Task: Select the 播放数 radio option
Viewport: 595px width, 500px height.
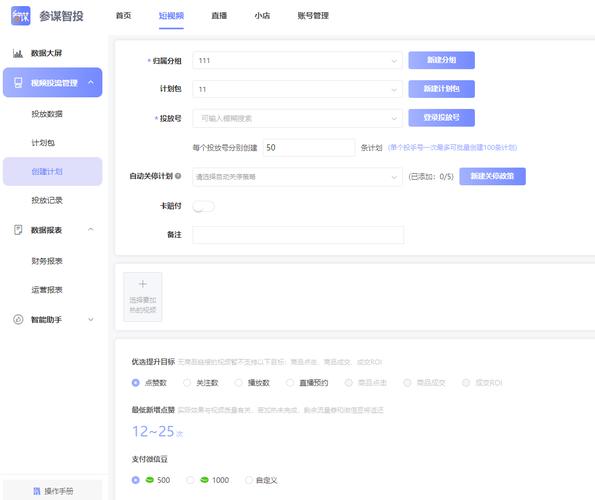Action: (238, 383)
